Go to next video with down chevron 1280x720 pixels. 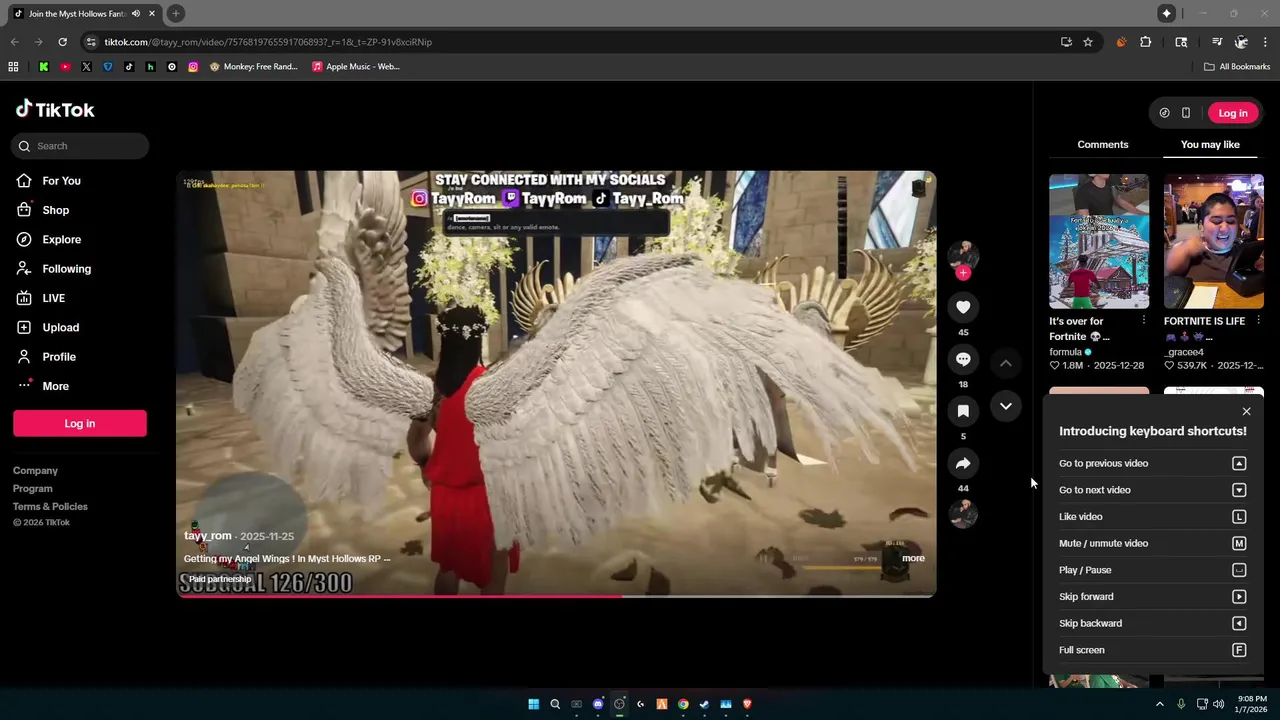click(1006, 406)
